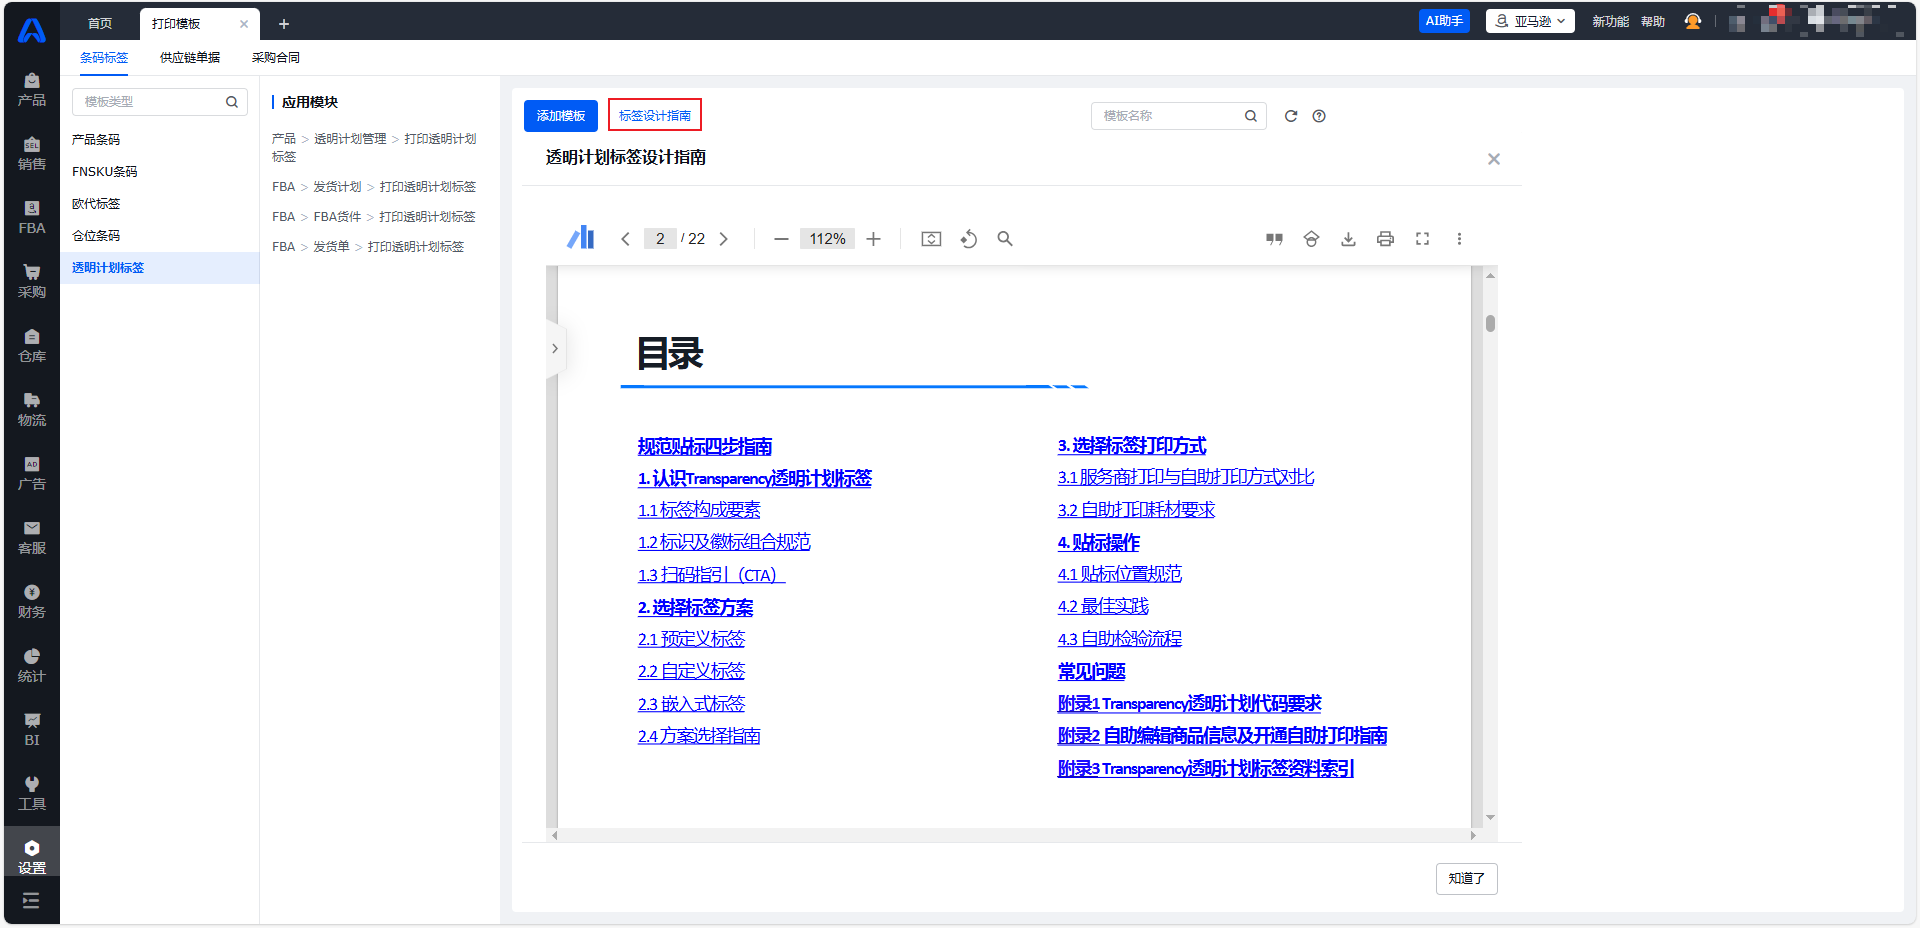1920x928 pixels.
Task: Go to the next PDF page
Action: [x=724, y=239]
